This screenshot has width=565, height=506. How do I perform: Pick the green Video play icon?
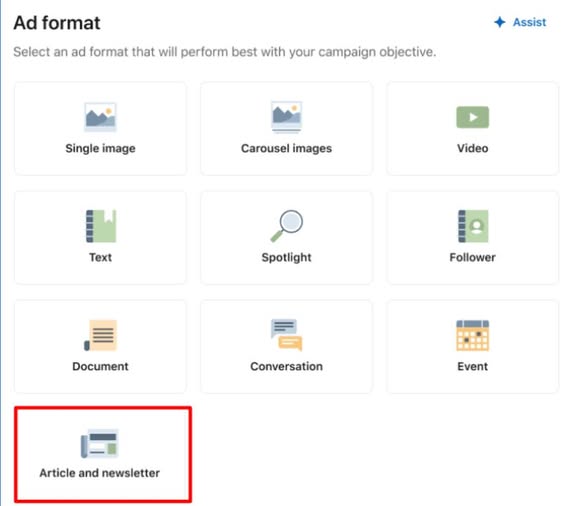472,117
